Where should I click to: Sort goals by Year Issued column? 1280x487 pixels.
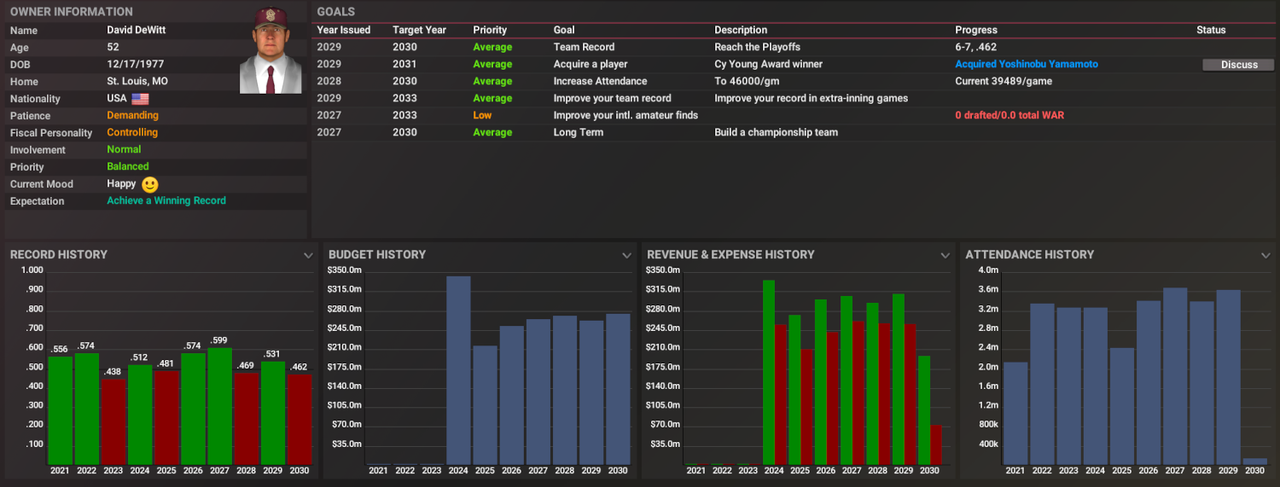pos(344,30)
